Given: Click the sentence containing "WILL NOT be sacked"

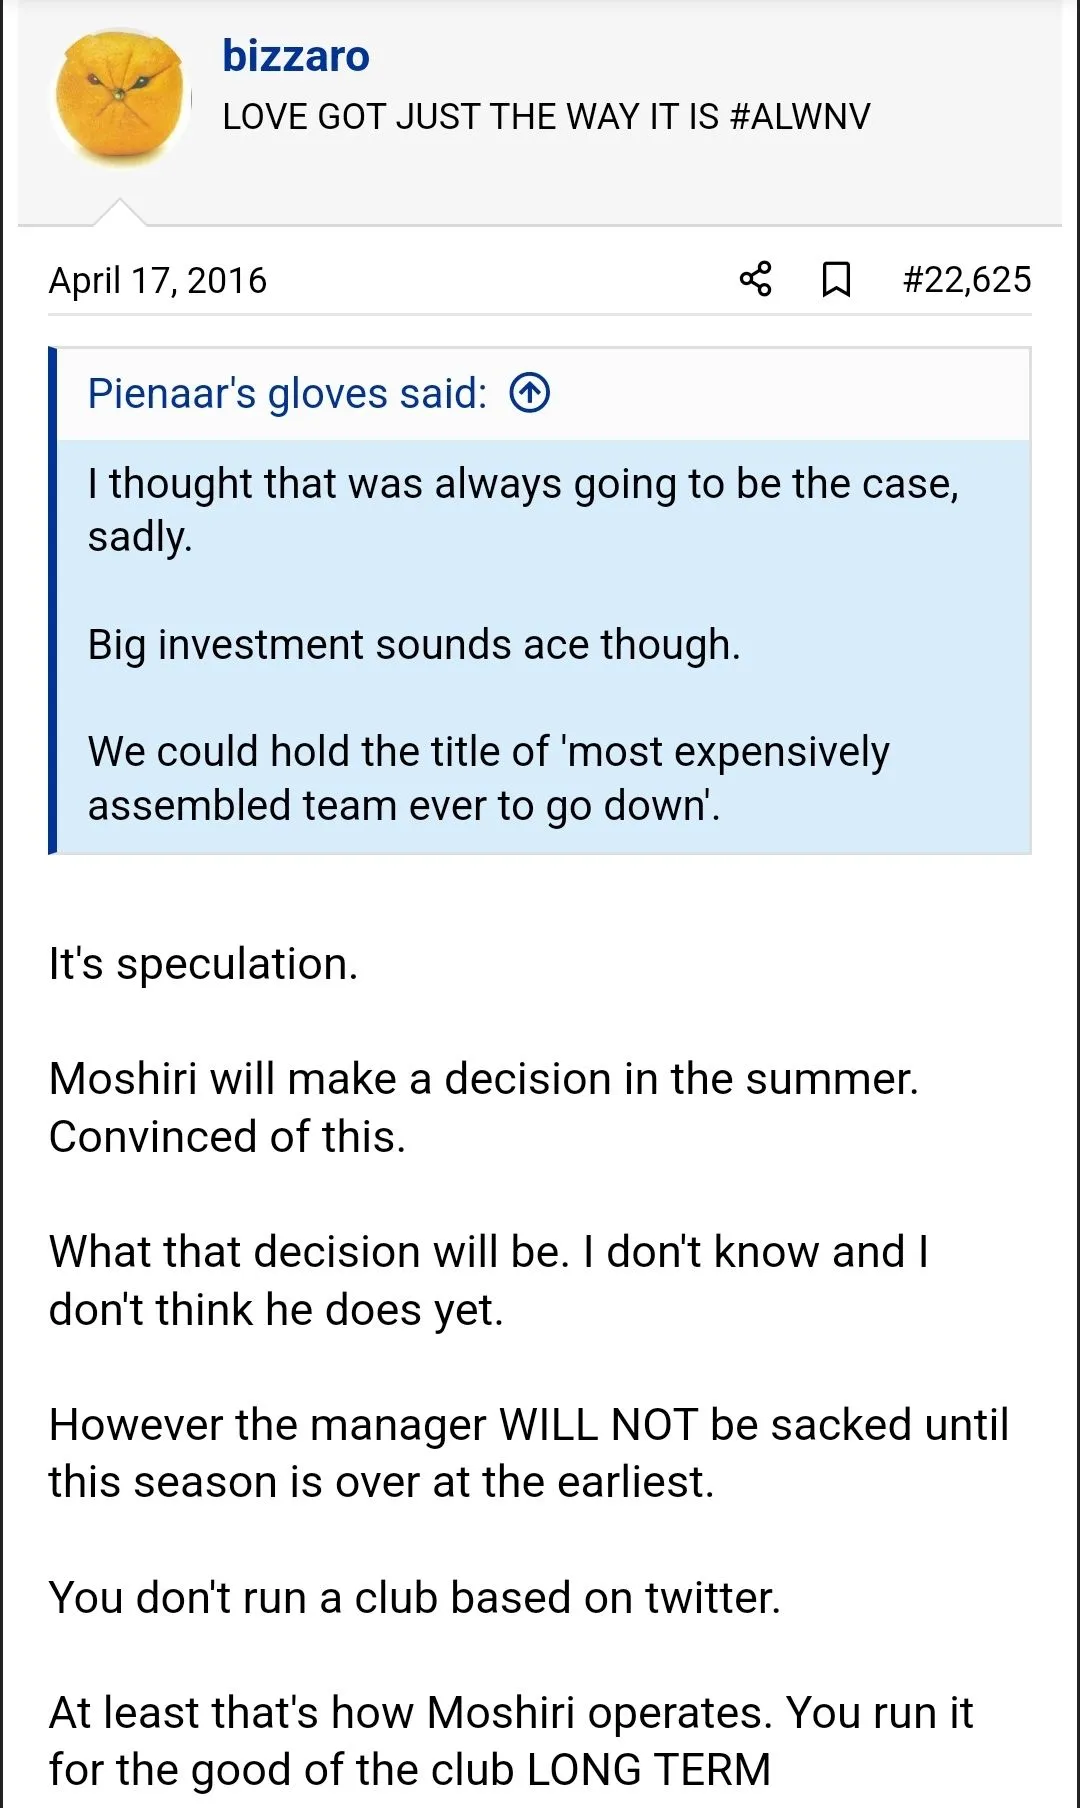Looking at the screenshot, I should coord(528,1453).
